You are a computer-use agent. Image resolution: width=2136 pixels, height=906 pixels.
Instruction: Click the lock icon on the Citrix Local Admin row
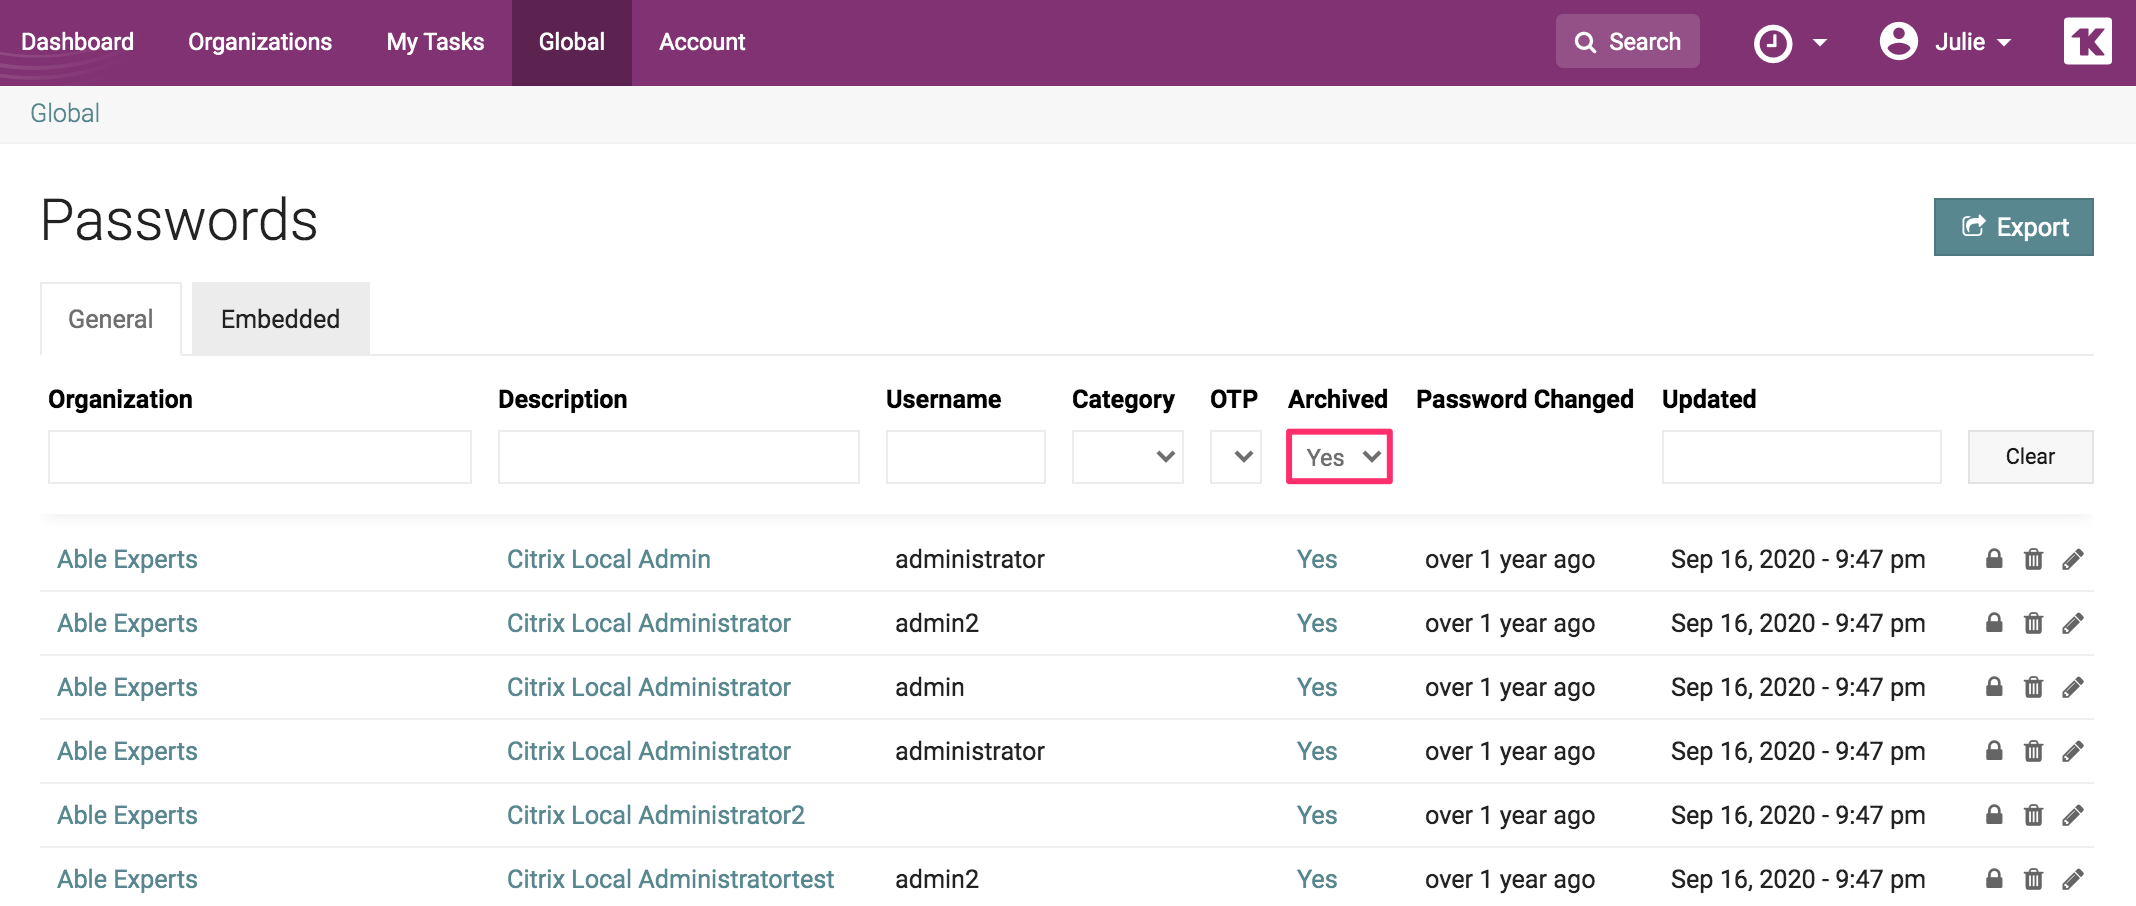click(x=1993, y=559)
